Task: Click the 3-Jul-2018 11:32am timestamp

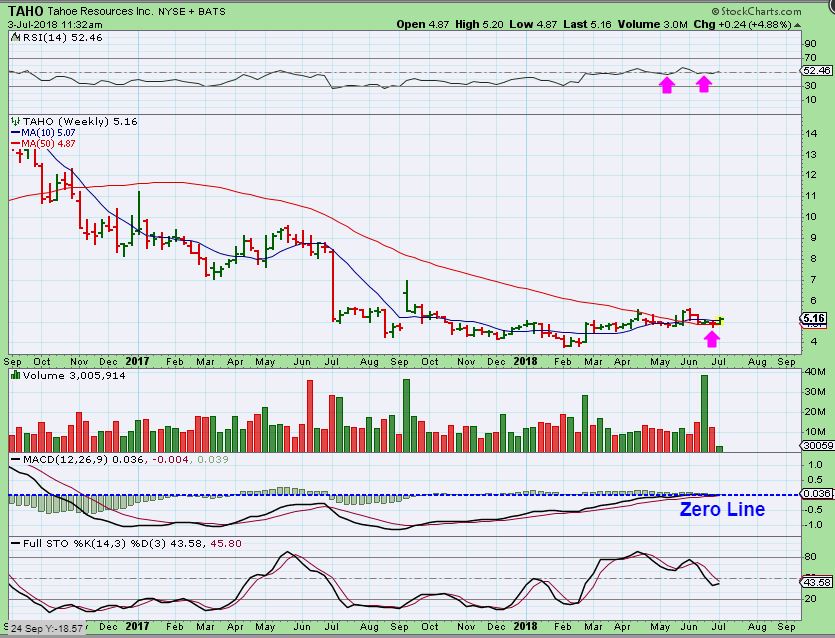Action: pyautogui.click(x=55, y=24)
